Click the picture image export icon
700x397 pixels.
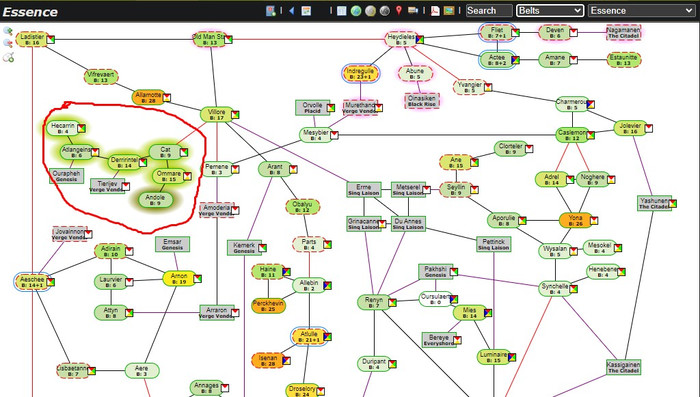click(449, 11)
